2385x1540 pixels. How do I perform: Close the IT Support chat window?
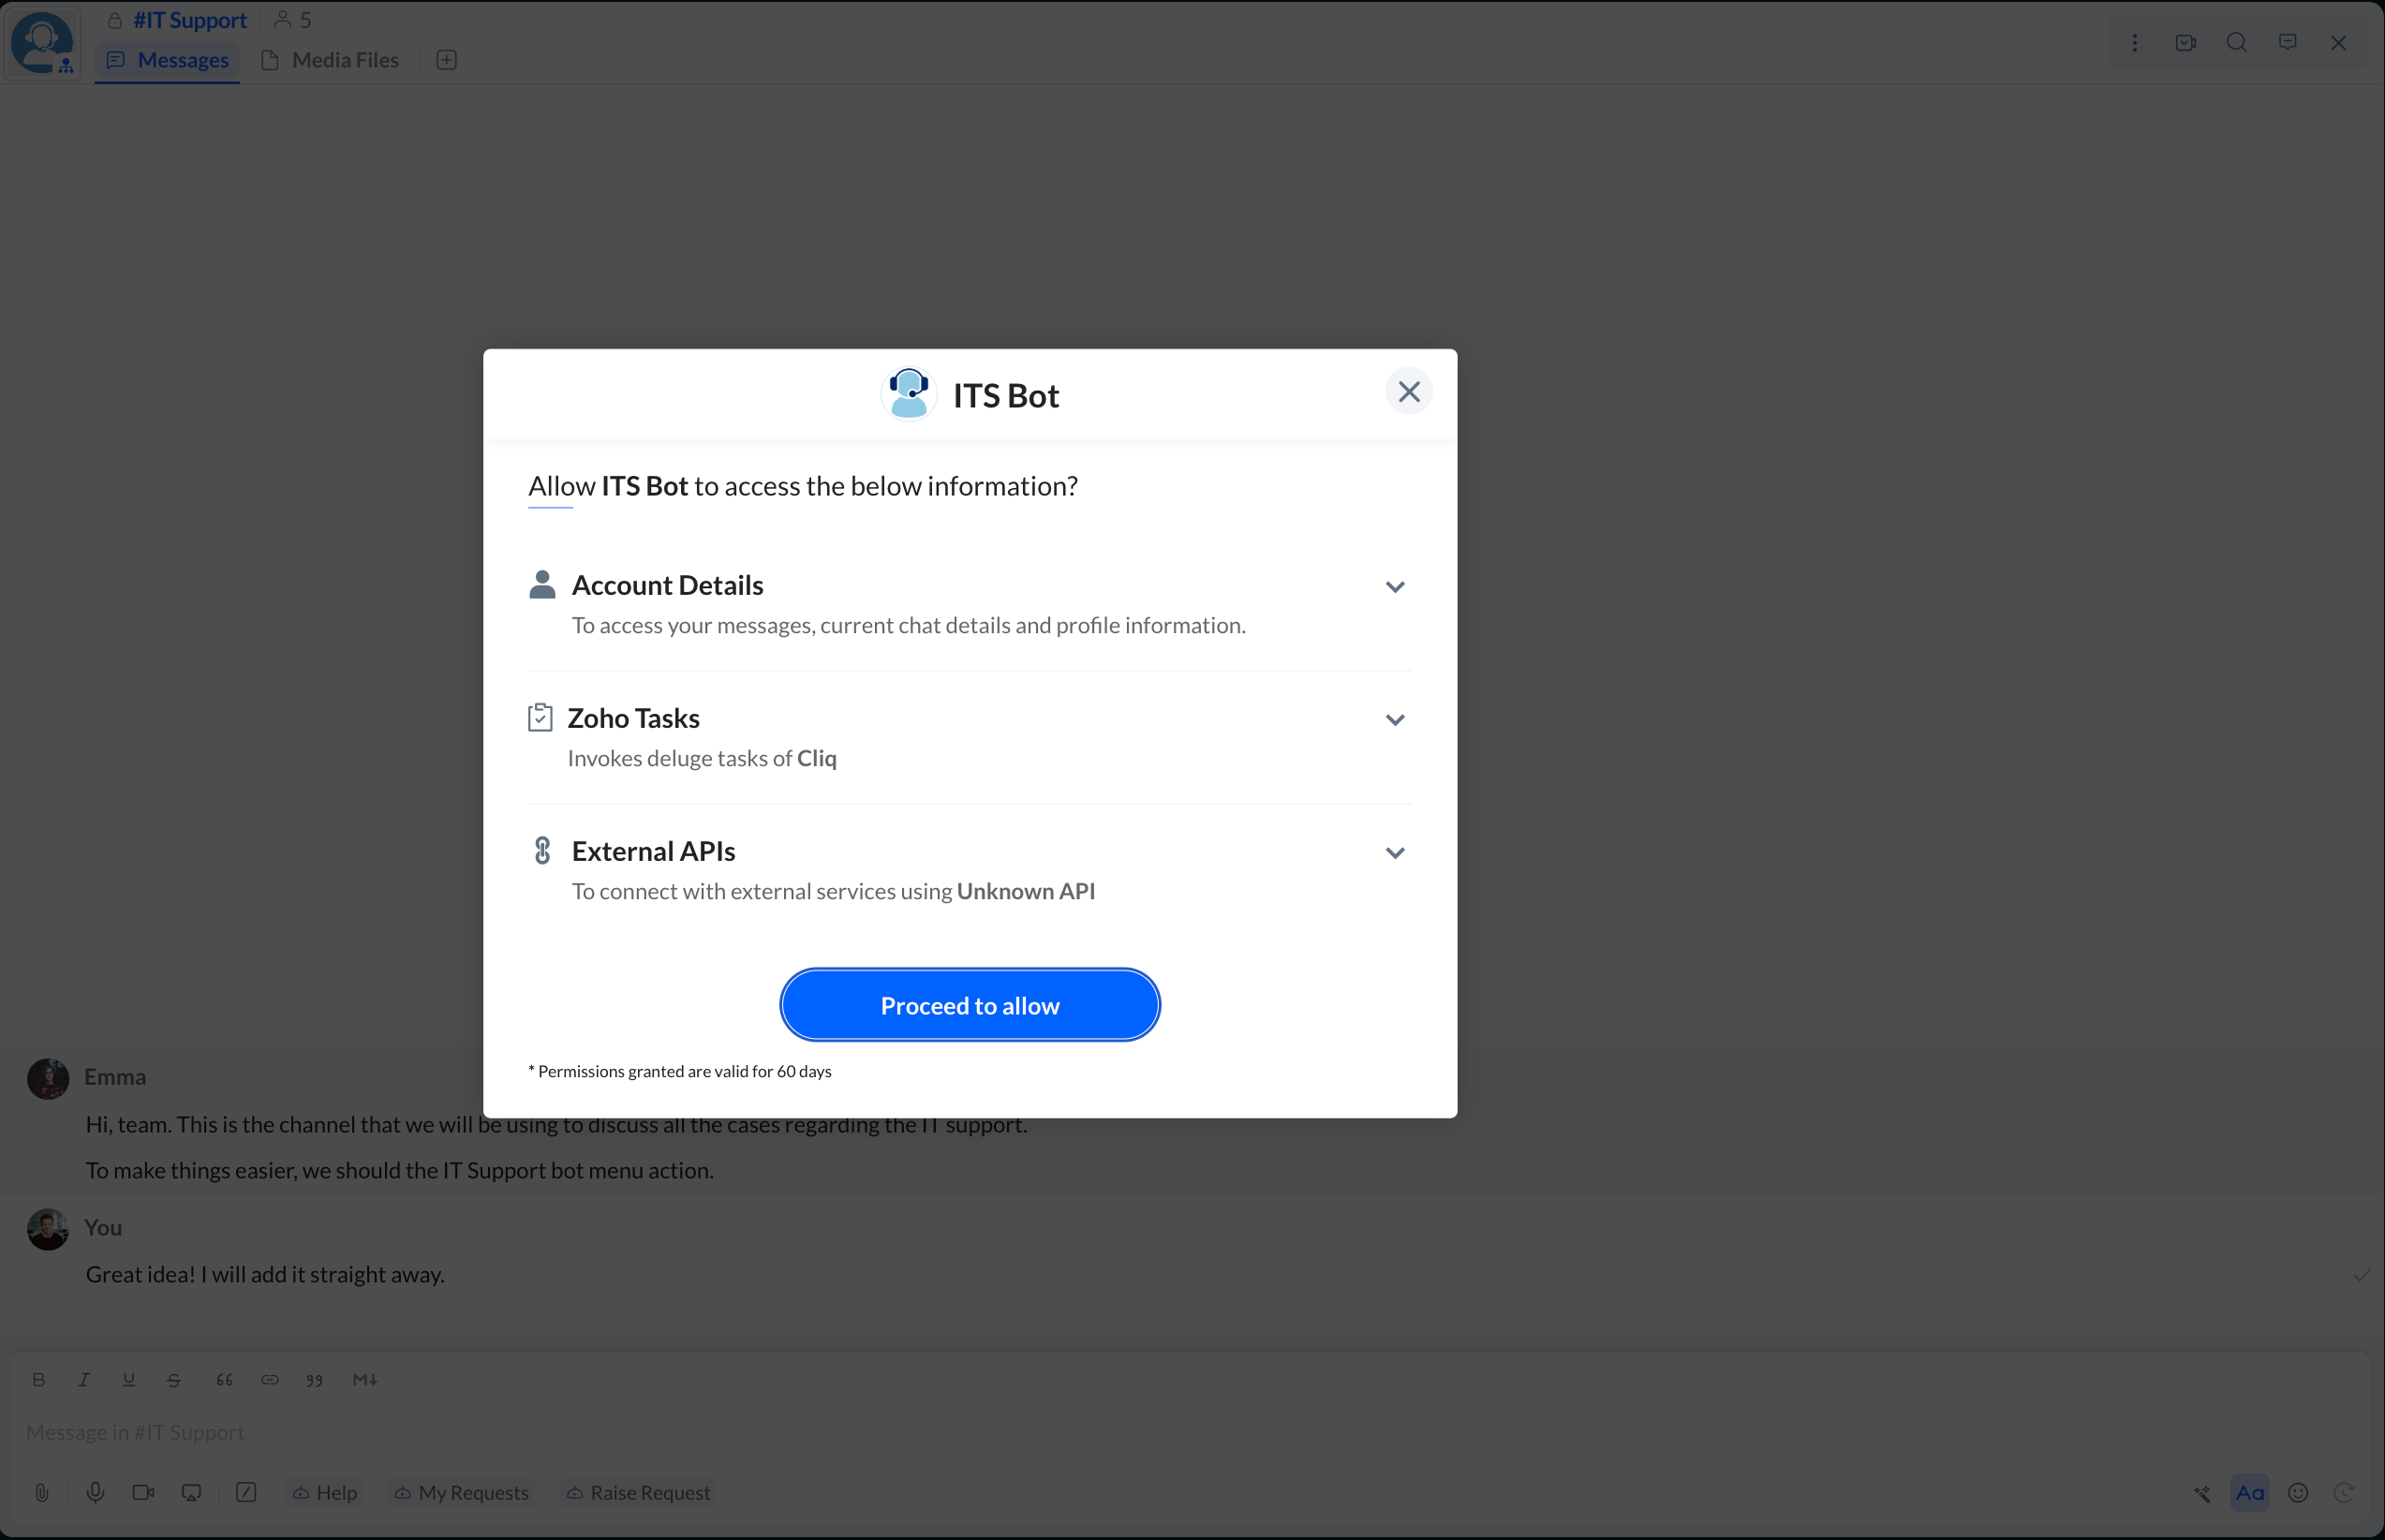[x=2338, y=42]
